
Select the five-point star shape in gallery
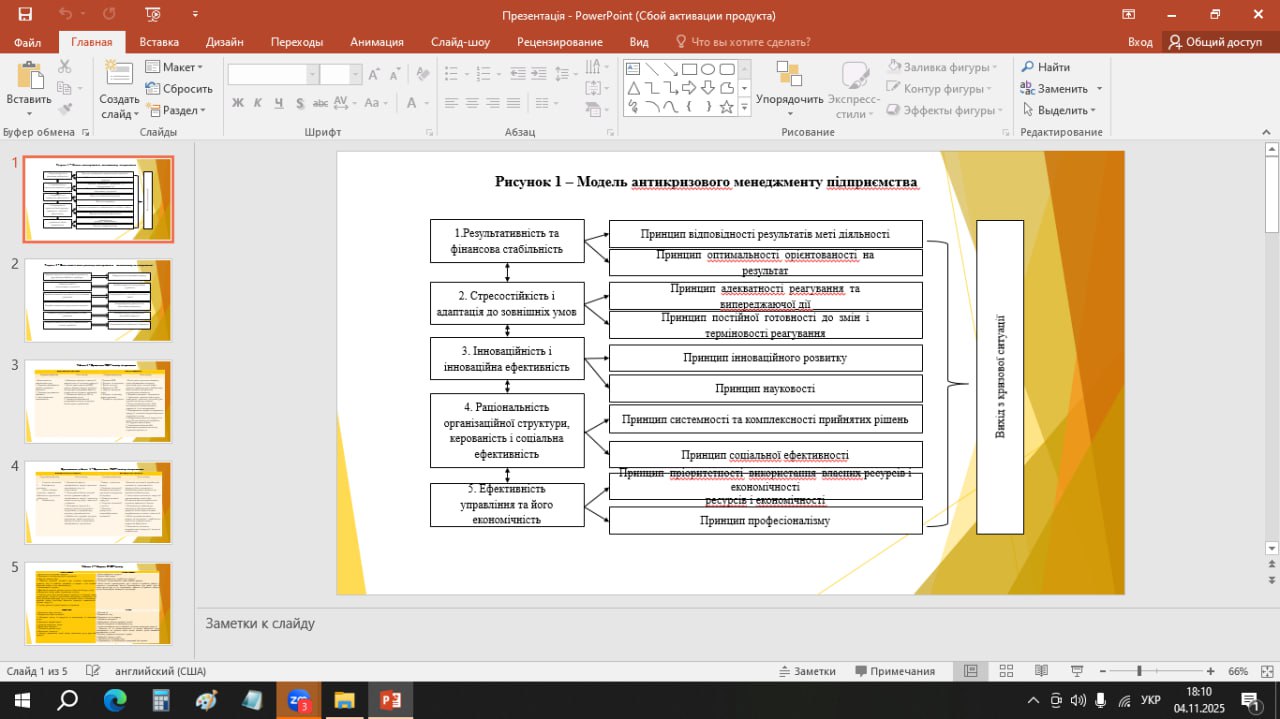[x=727, y=107]
